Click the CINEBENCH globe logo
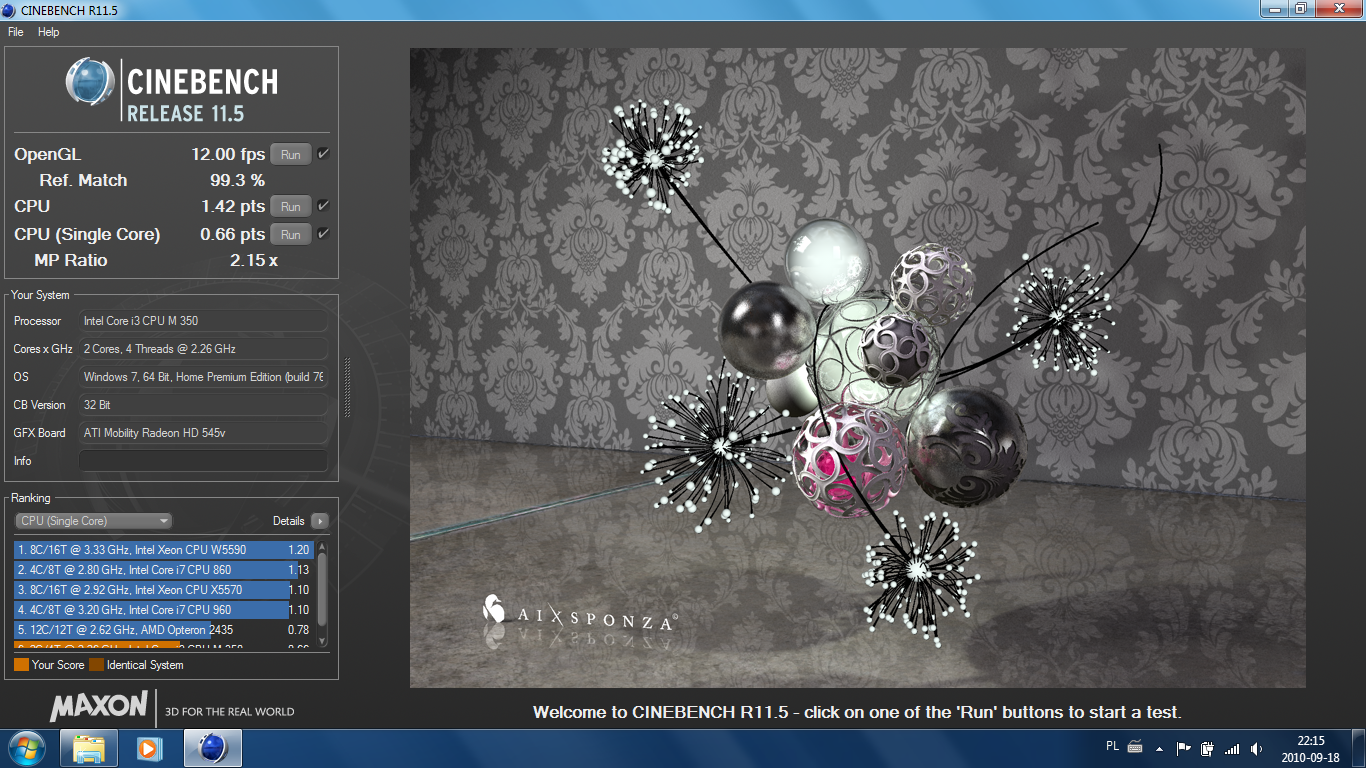Viewport: 1366px width, 768px height. coord(91,82)
